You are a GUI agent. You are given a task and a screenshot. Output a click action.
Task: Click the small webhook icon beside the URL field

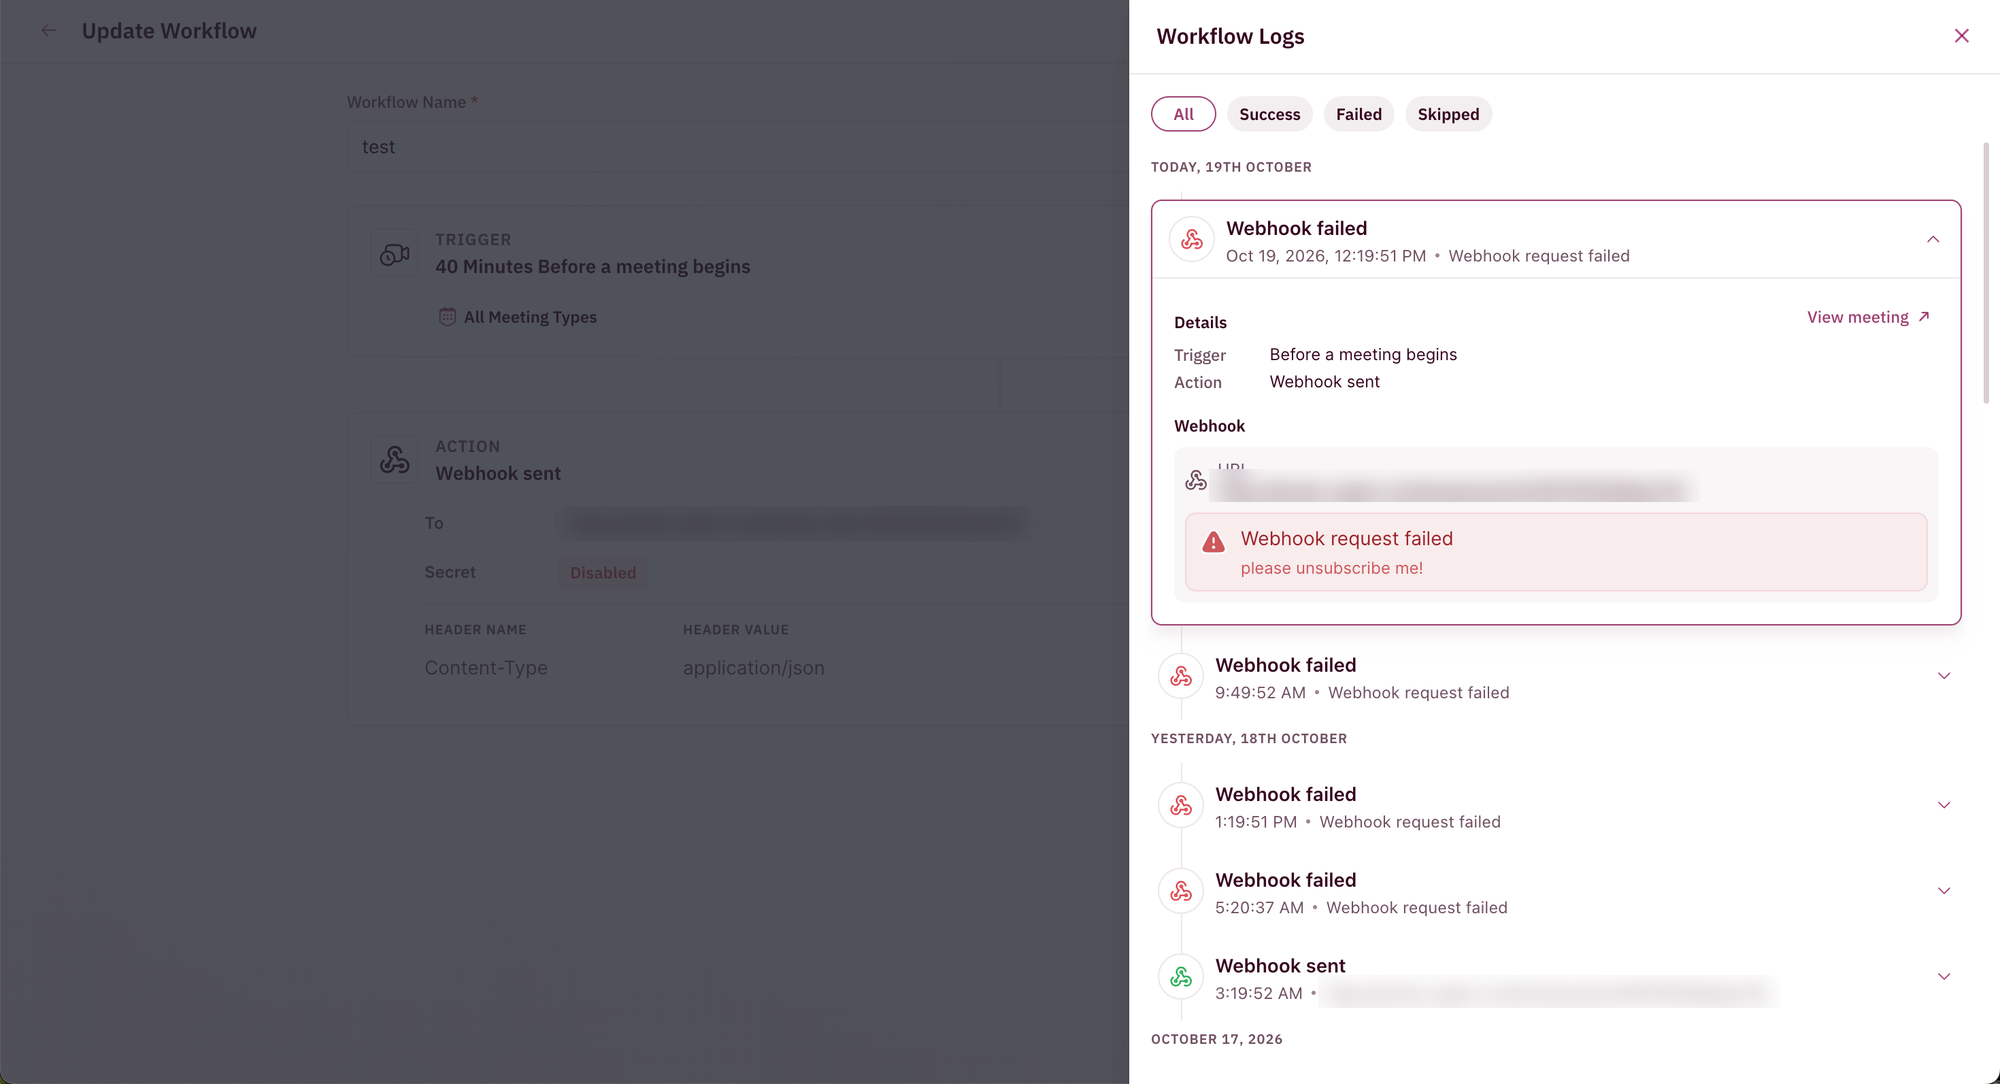[1196, 481]
